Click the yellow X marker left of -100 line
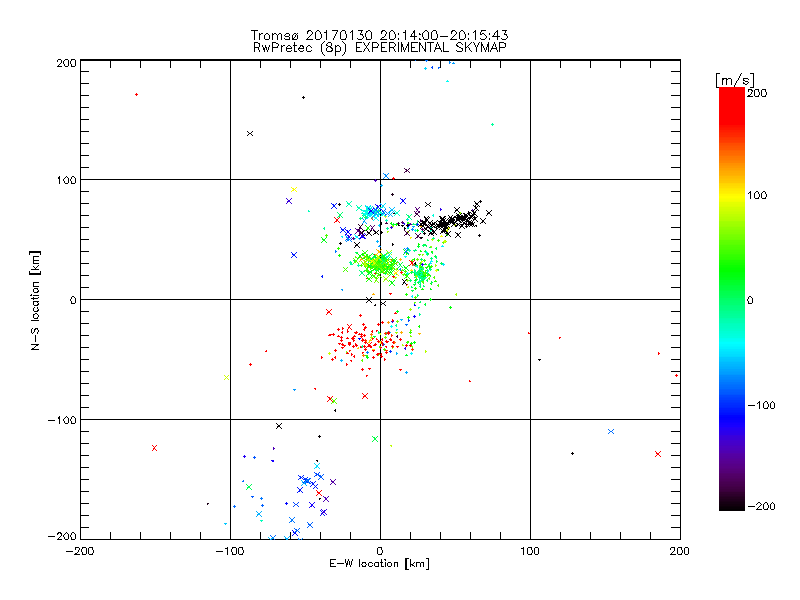 coord(227,378)
